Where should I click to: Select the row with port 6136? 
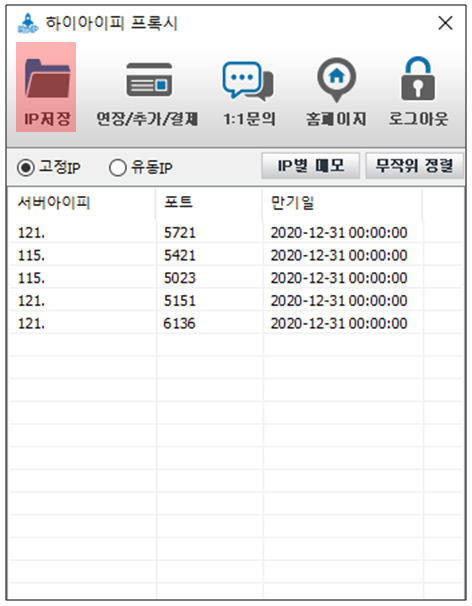[x=236, y=323]
